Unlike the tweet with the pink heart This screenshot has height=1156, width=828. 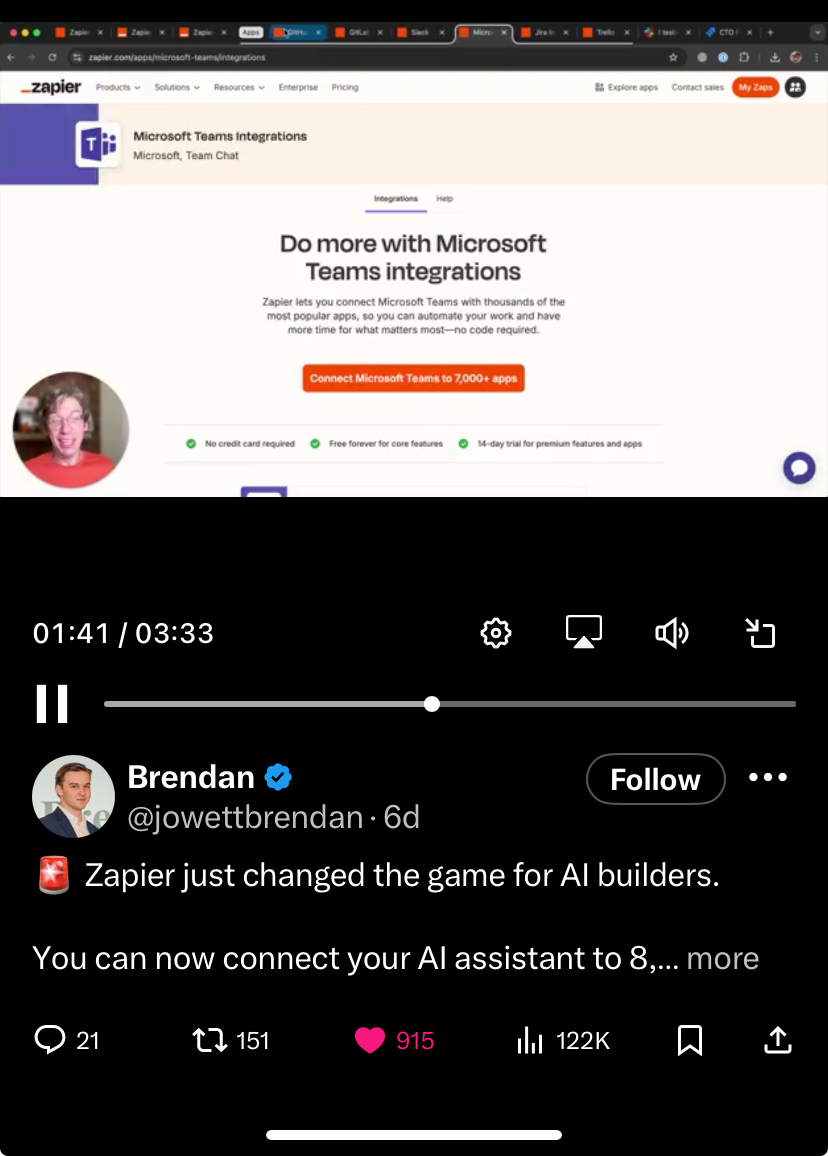click(370, 1040)
